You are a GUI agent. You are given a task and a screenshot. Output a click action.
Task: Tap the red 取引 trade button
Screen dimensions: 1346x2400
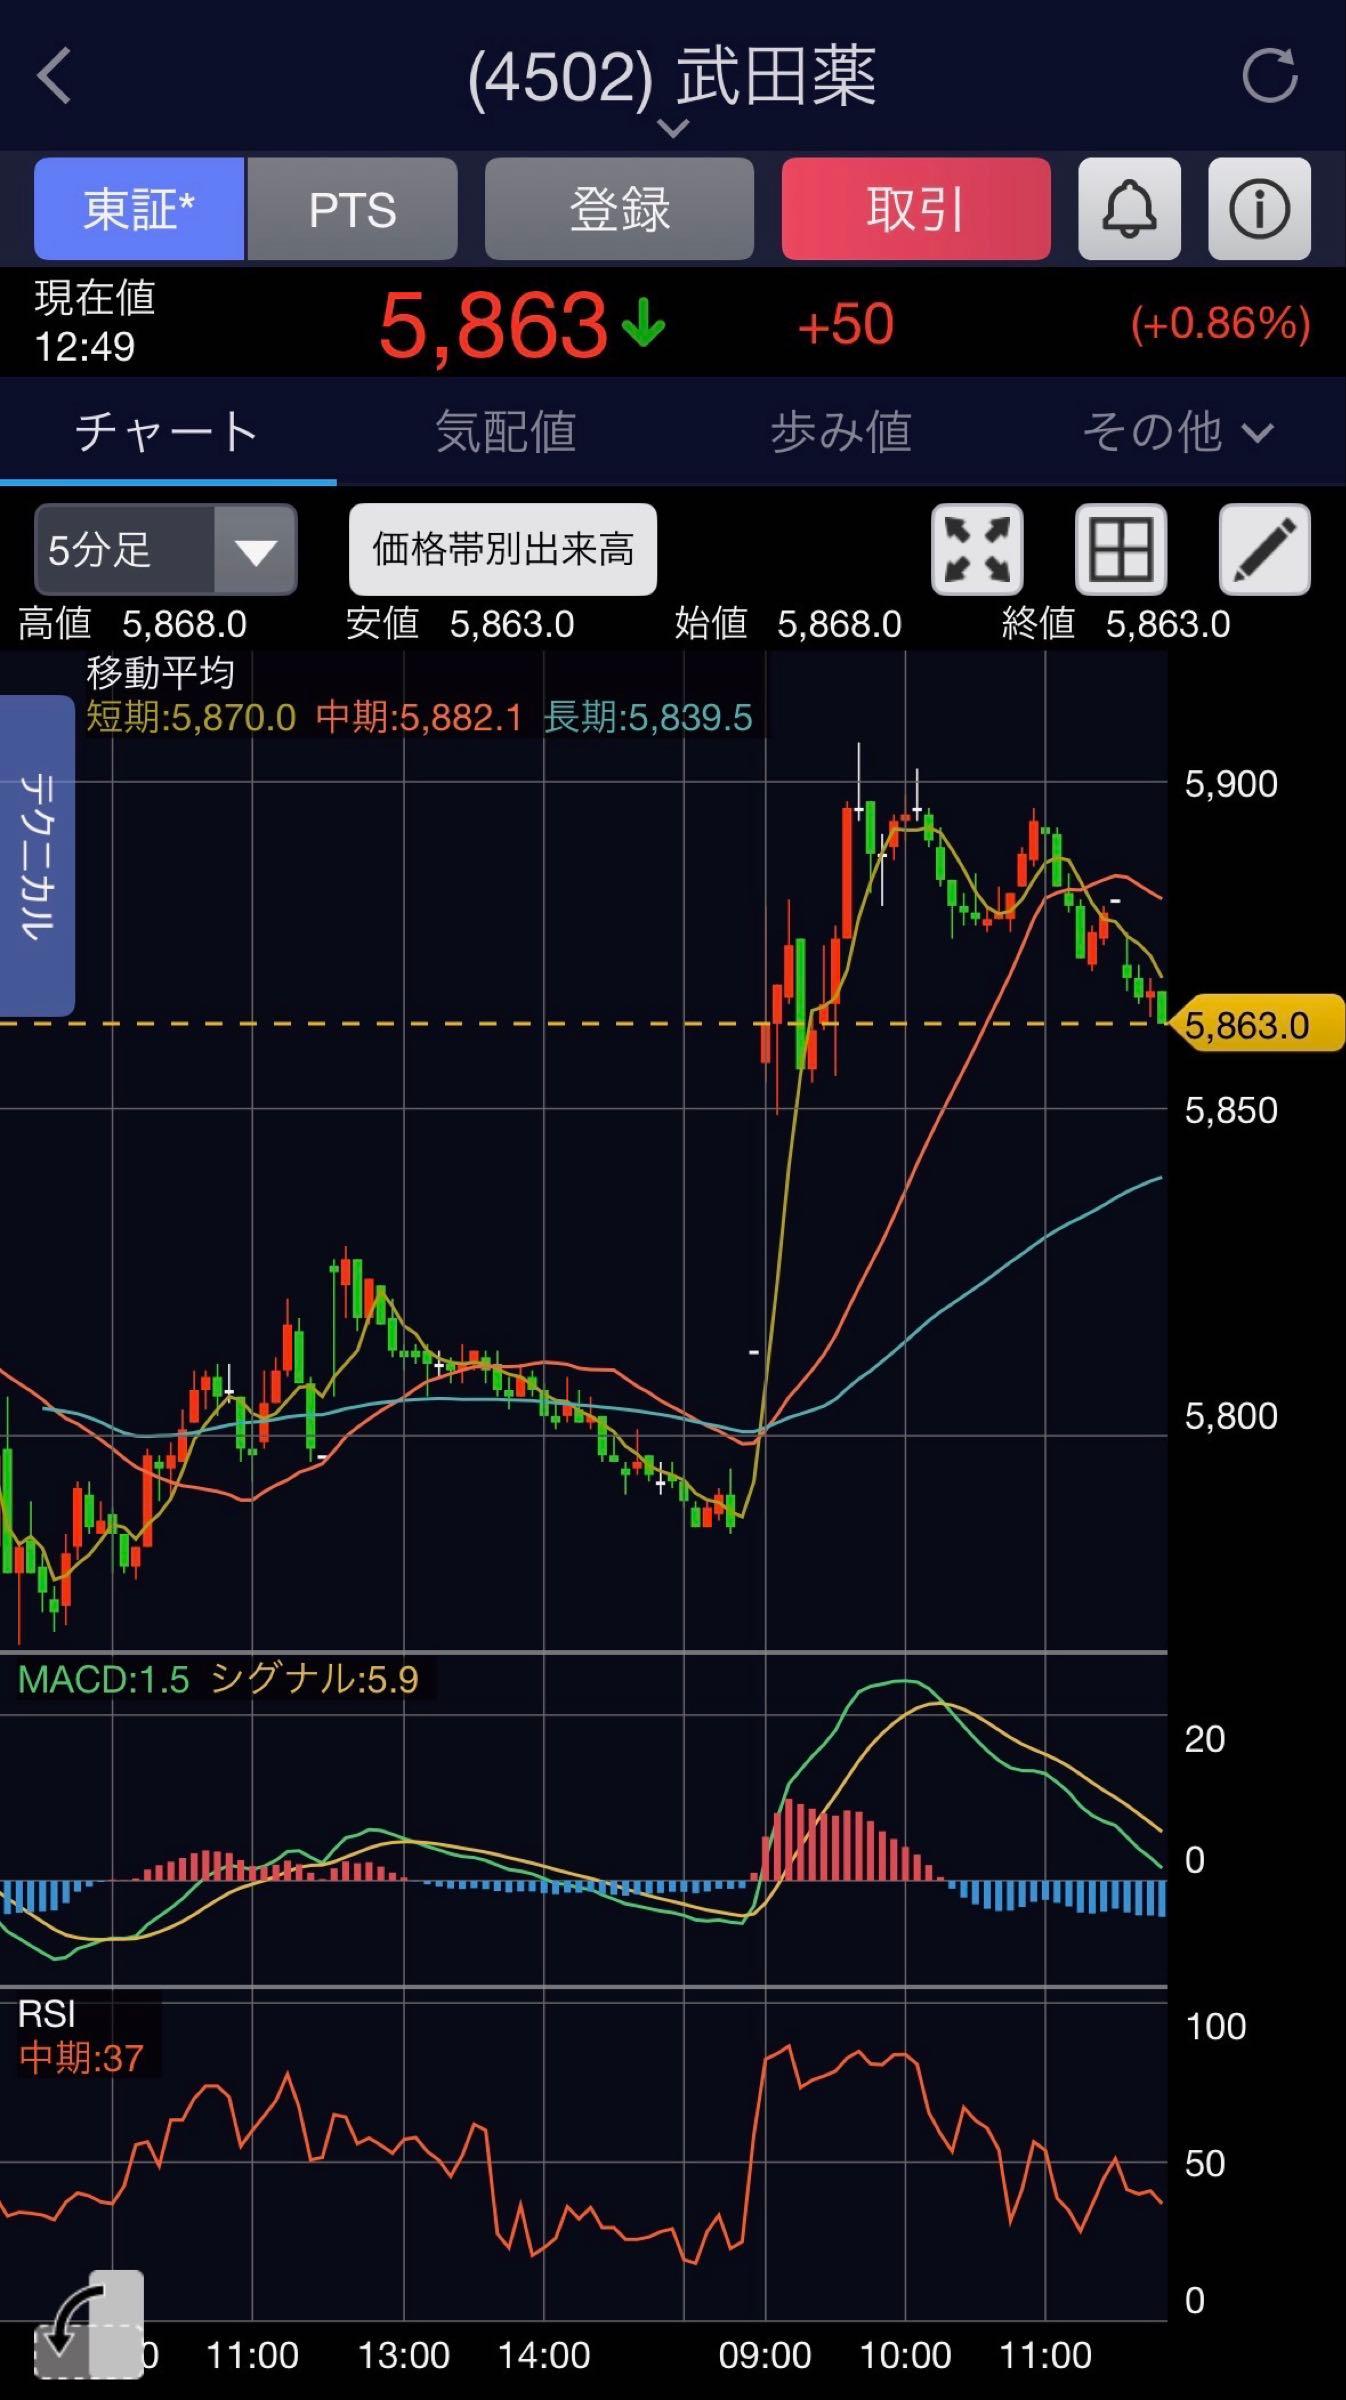916,209
